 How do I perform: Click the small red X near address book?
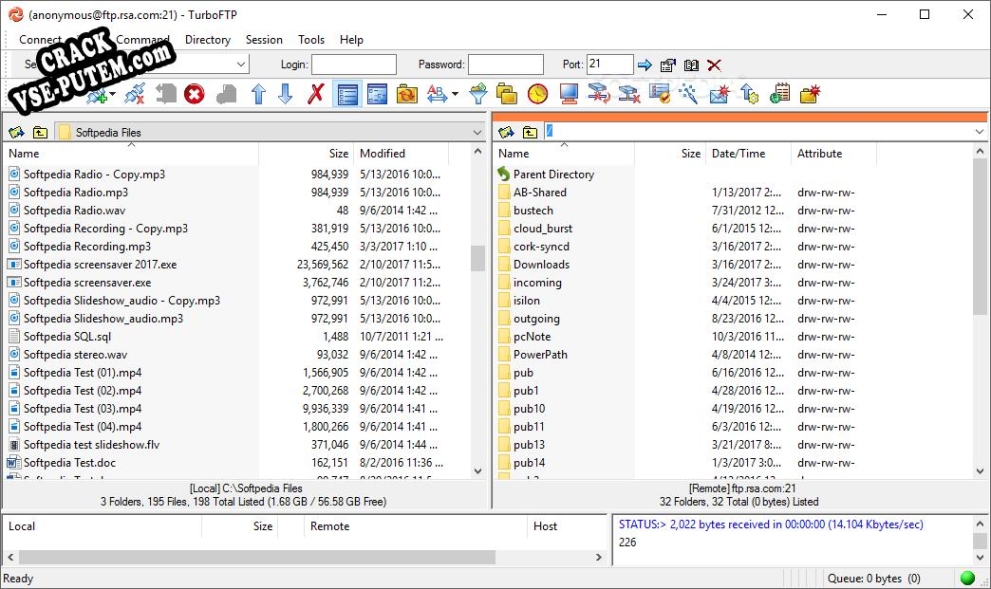[714, 64]
